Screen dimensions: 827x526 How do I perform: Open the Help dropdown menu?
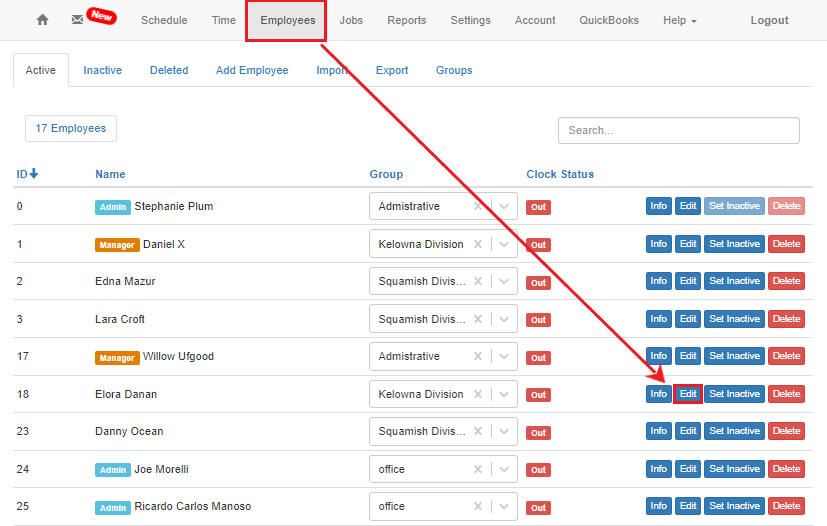[680, 20]
